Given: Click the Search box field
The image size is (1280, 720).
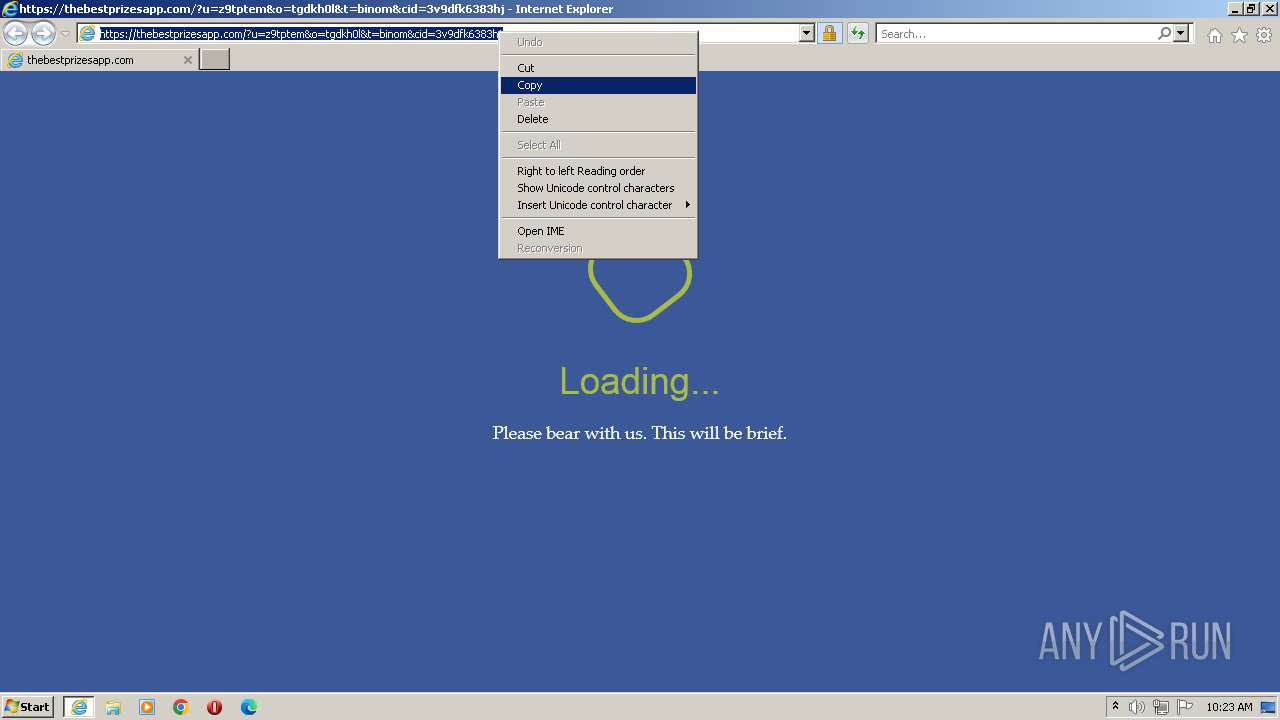Looking at the screenshot, I should 1017,34.
